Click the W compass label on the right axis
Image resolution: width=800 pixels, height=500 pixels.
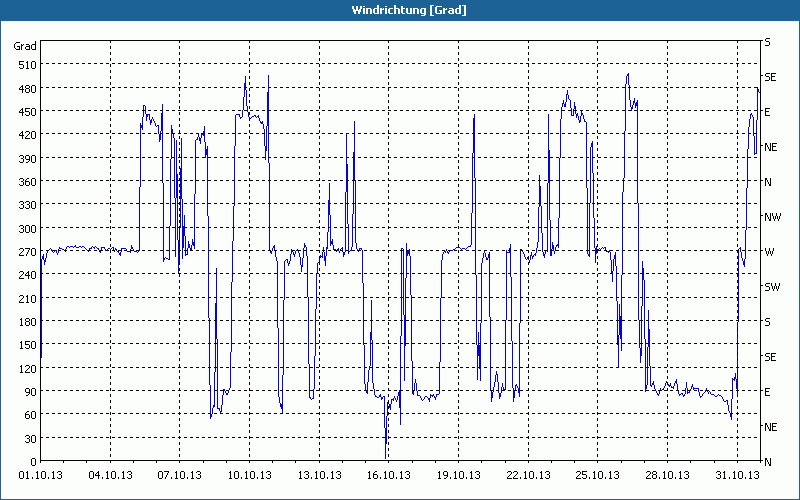(x=768, y=252)
